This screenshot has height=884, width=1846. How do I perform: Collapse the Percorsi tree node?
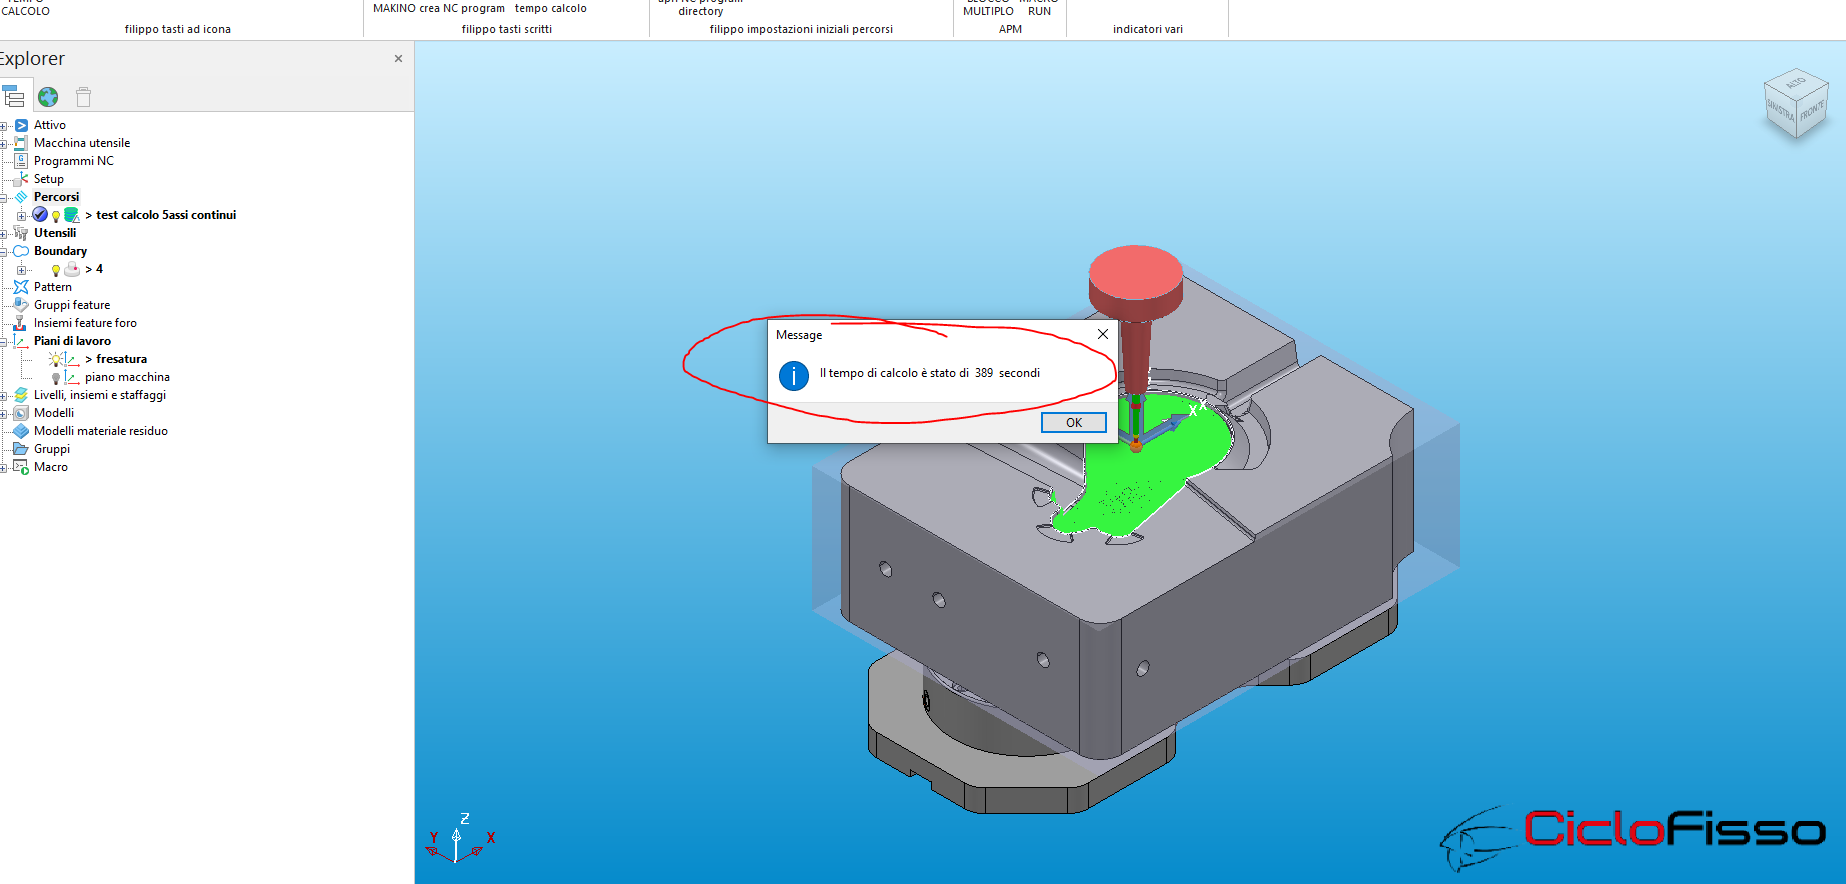(x=4, y=198)
